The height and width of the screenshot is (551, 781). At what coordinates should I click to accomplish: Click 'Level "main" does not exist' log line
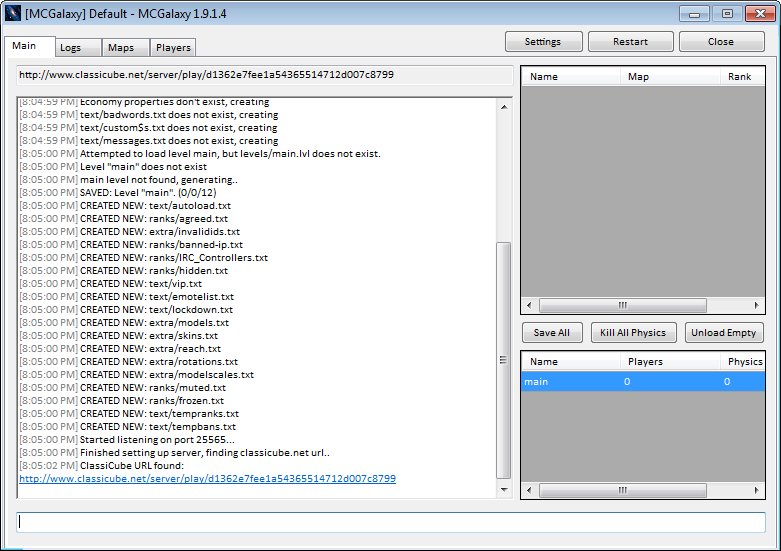tap(113, 167)
